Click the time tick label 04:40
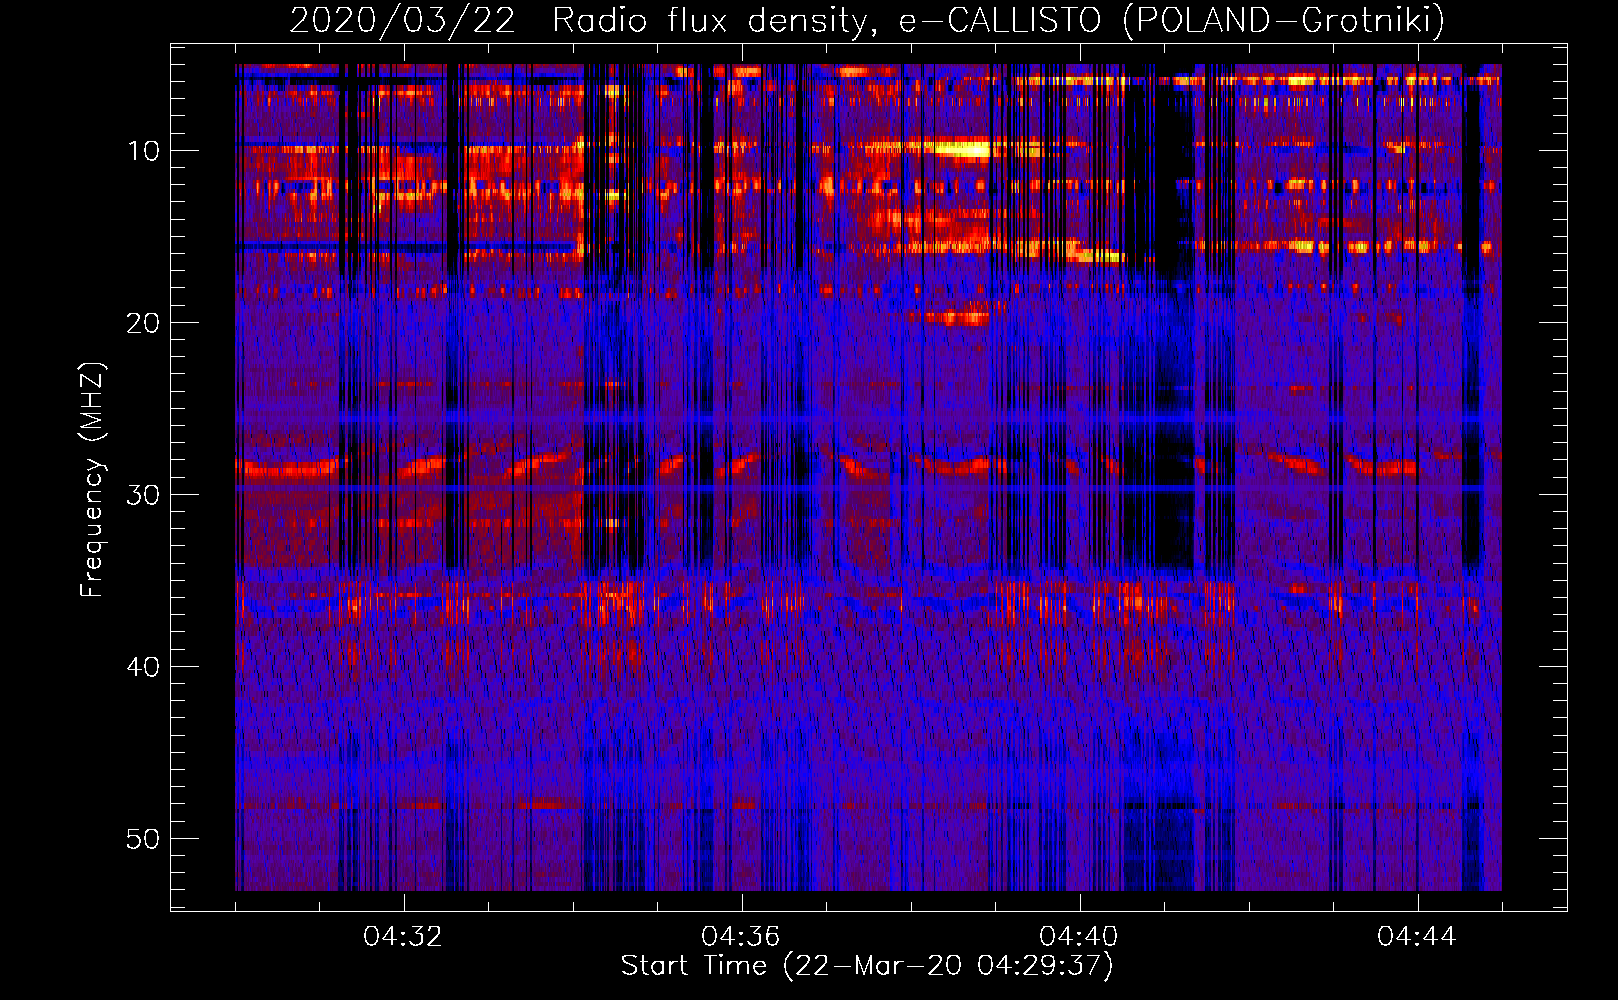This screenshot has width=1618, height=1000. coord(1079,937)
